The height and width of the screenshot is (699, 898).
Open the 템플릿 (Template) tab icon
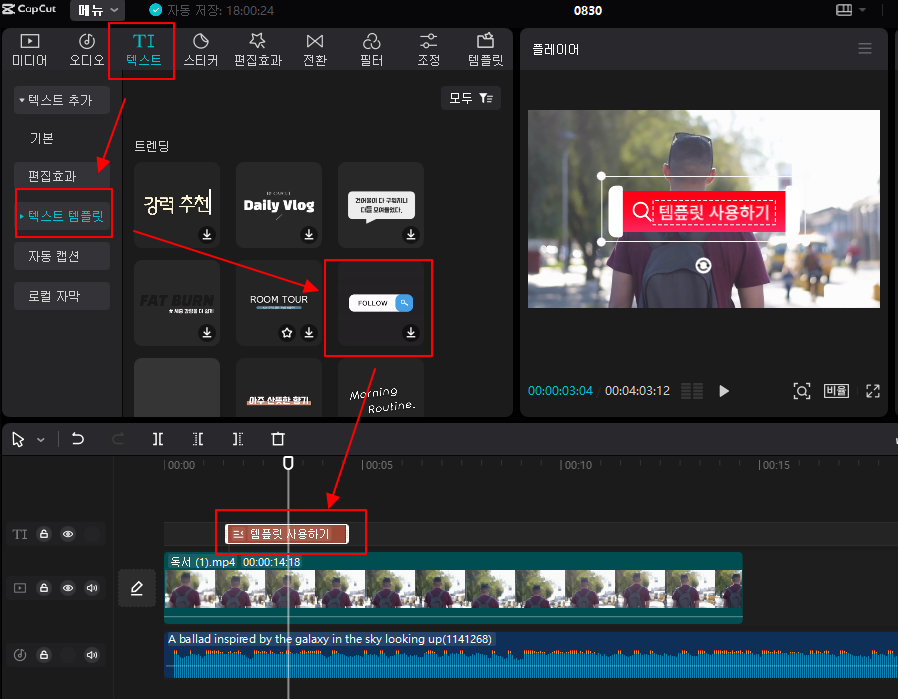485,41
